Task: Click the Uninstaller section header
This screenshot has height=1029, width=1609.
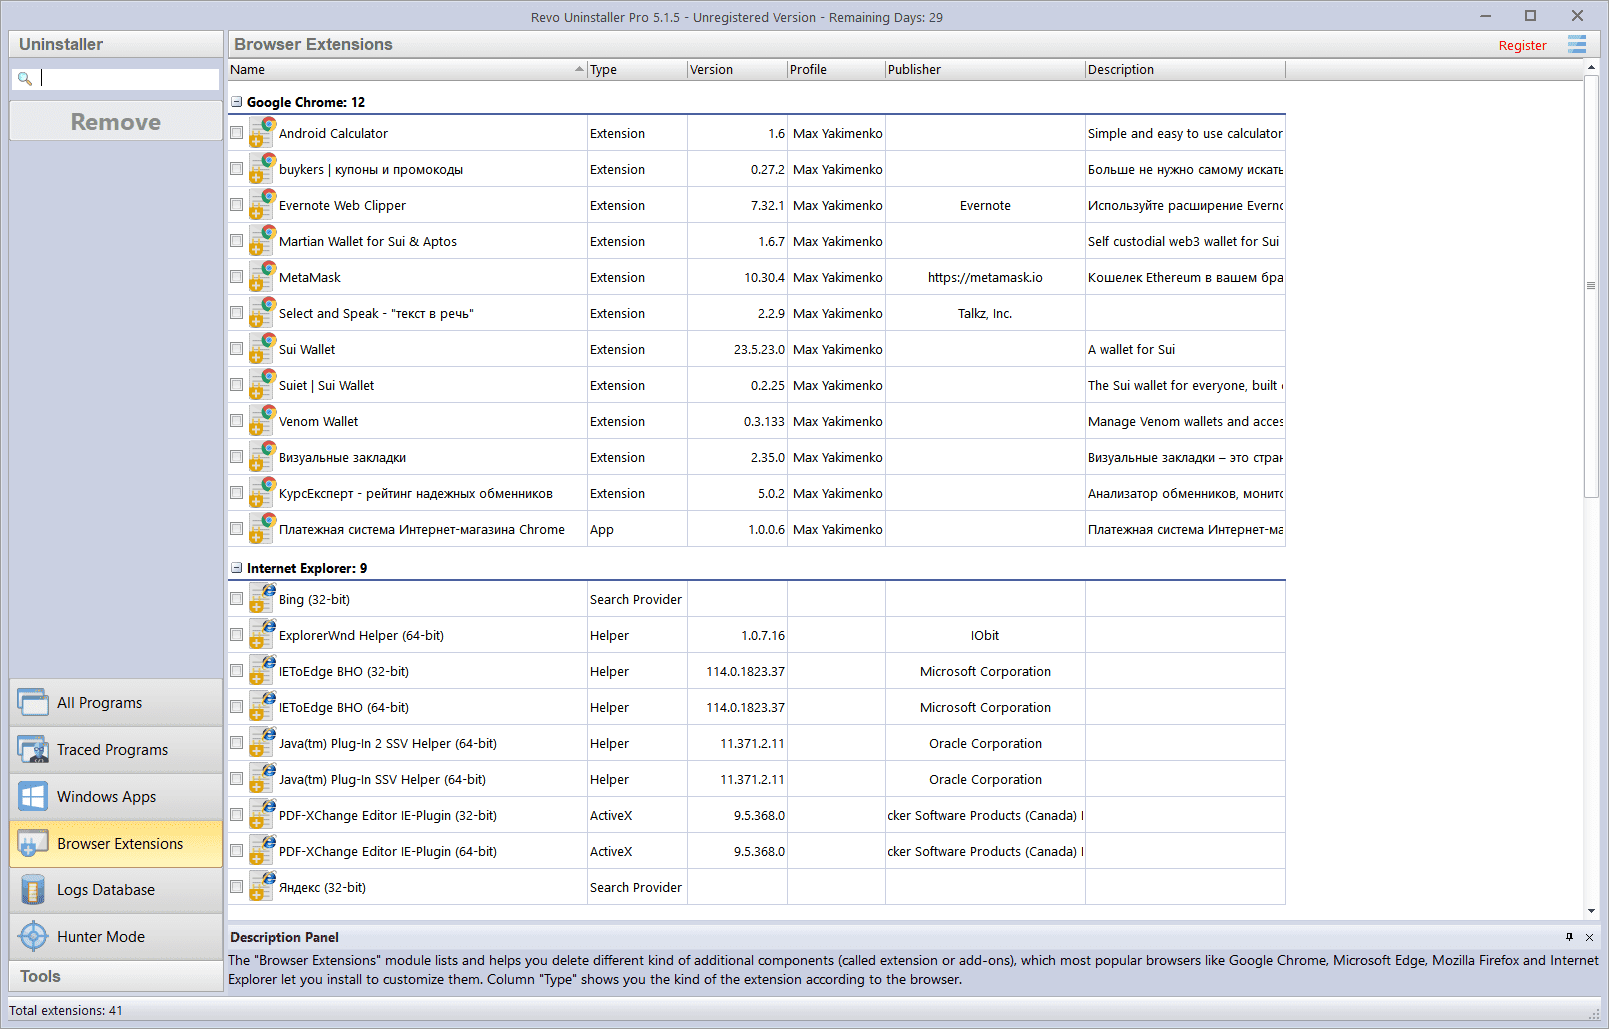Action: (116, 44)
